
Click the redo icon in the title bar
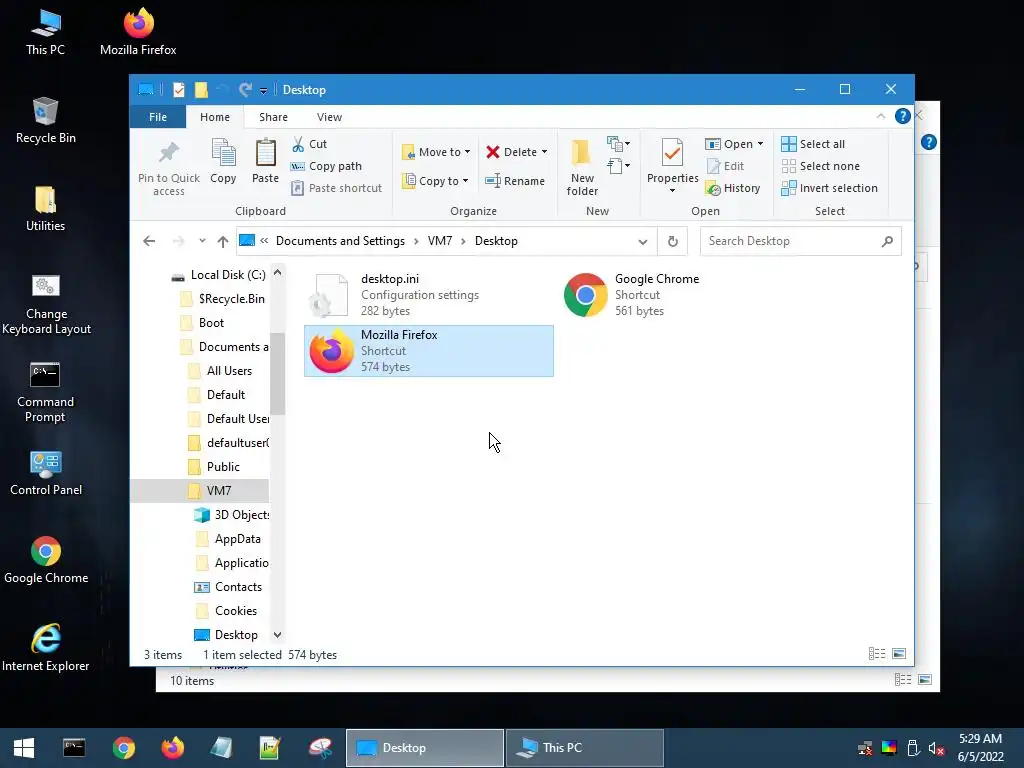click(245, 89)
